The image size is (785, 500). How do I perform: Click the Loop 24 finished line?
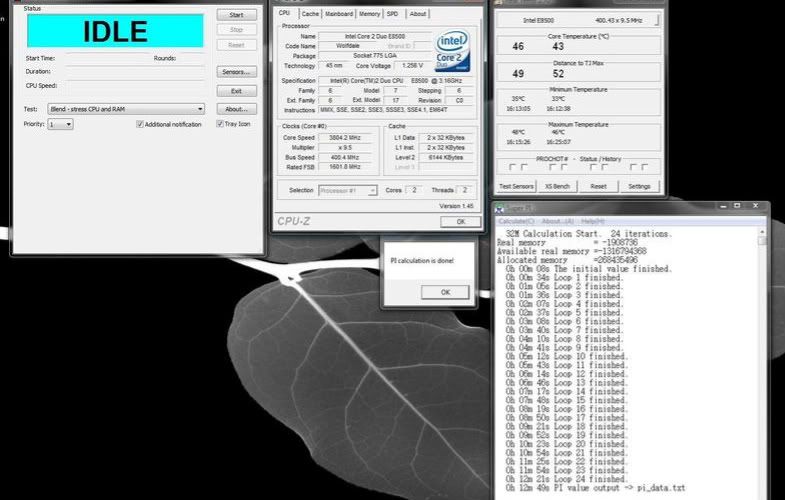[x=566, y=479]
